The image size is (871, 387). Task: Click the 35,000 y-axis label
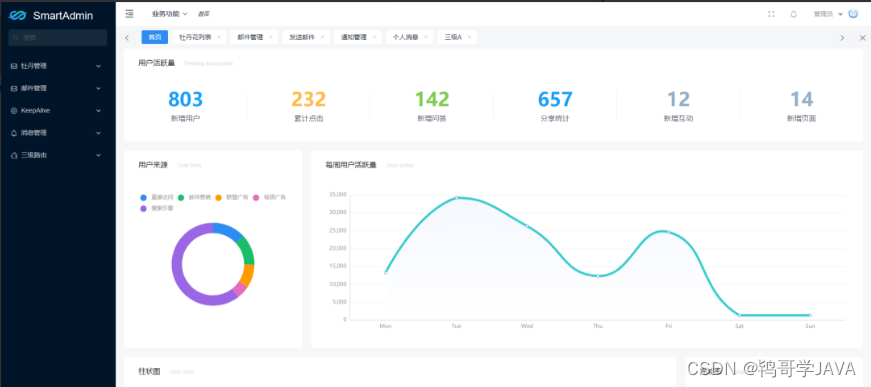coord(337,194)
